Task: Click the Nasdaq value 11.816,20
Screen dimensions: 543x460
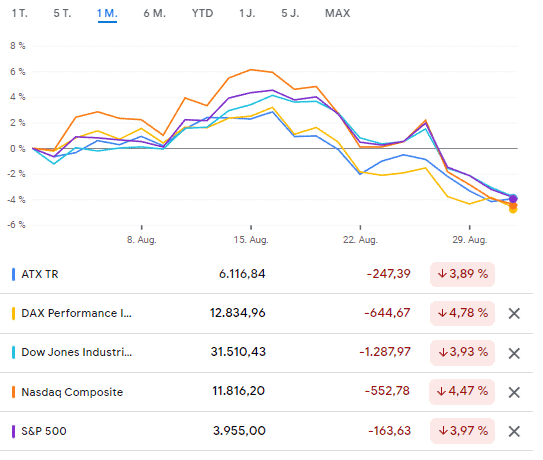Action: 239,391
